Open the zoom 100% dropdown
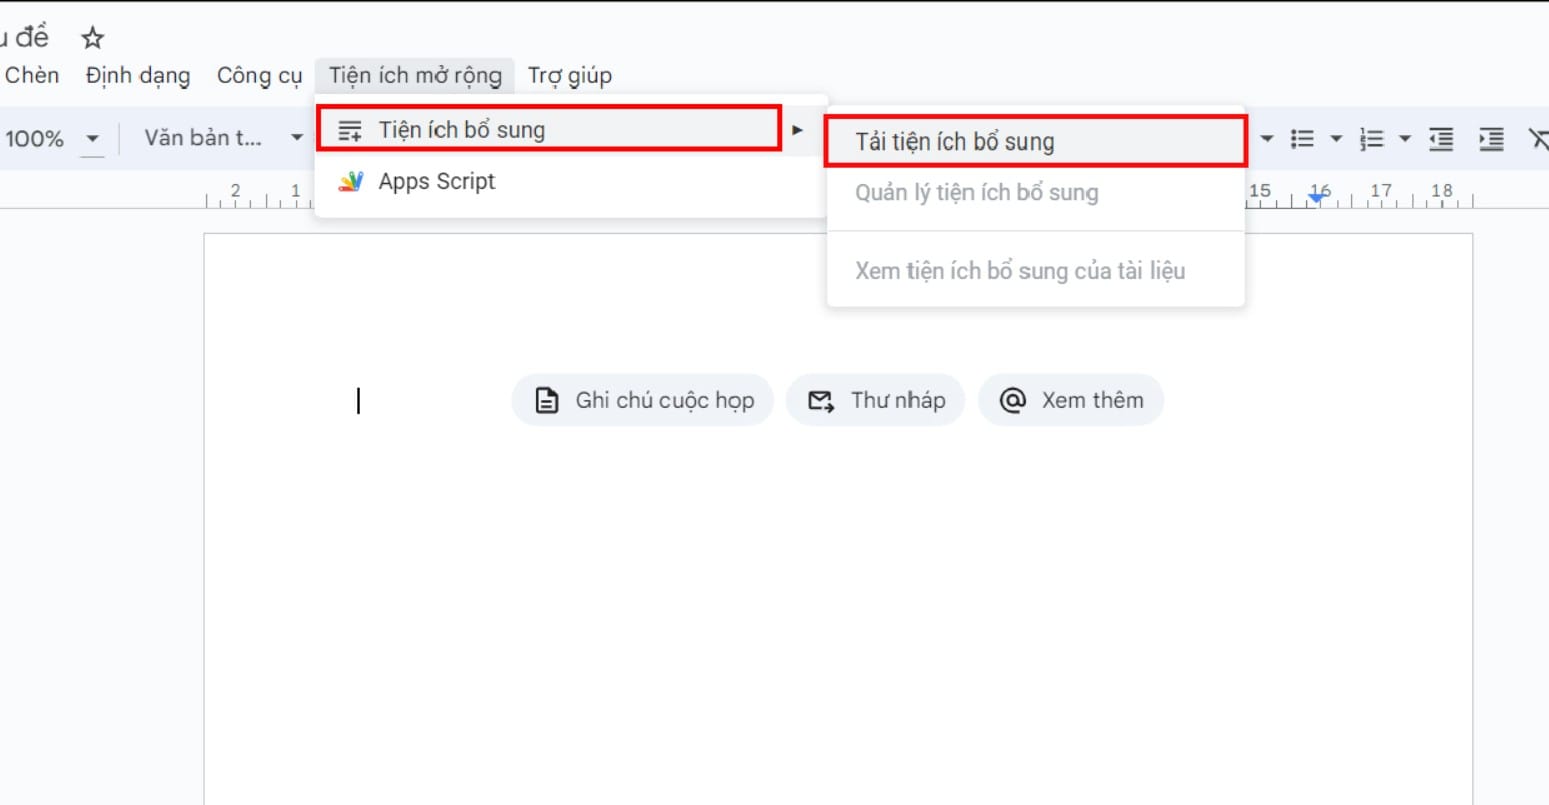The height and width of the screenshot is (805, 1549). coord(92,139)
